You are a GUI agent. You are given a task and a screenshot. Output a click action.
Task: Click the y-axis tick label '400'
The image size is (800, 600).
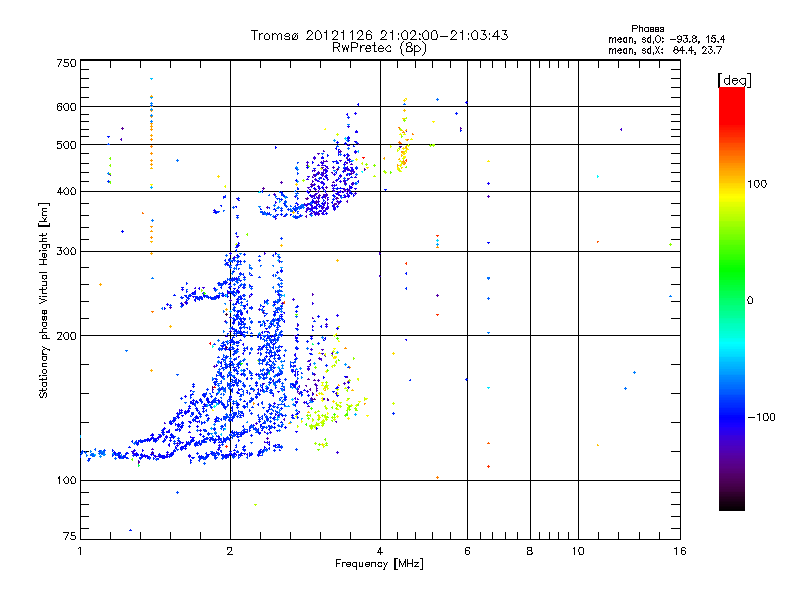(x=66, y=192)
